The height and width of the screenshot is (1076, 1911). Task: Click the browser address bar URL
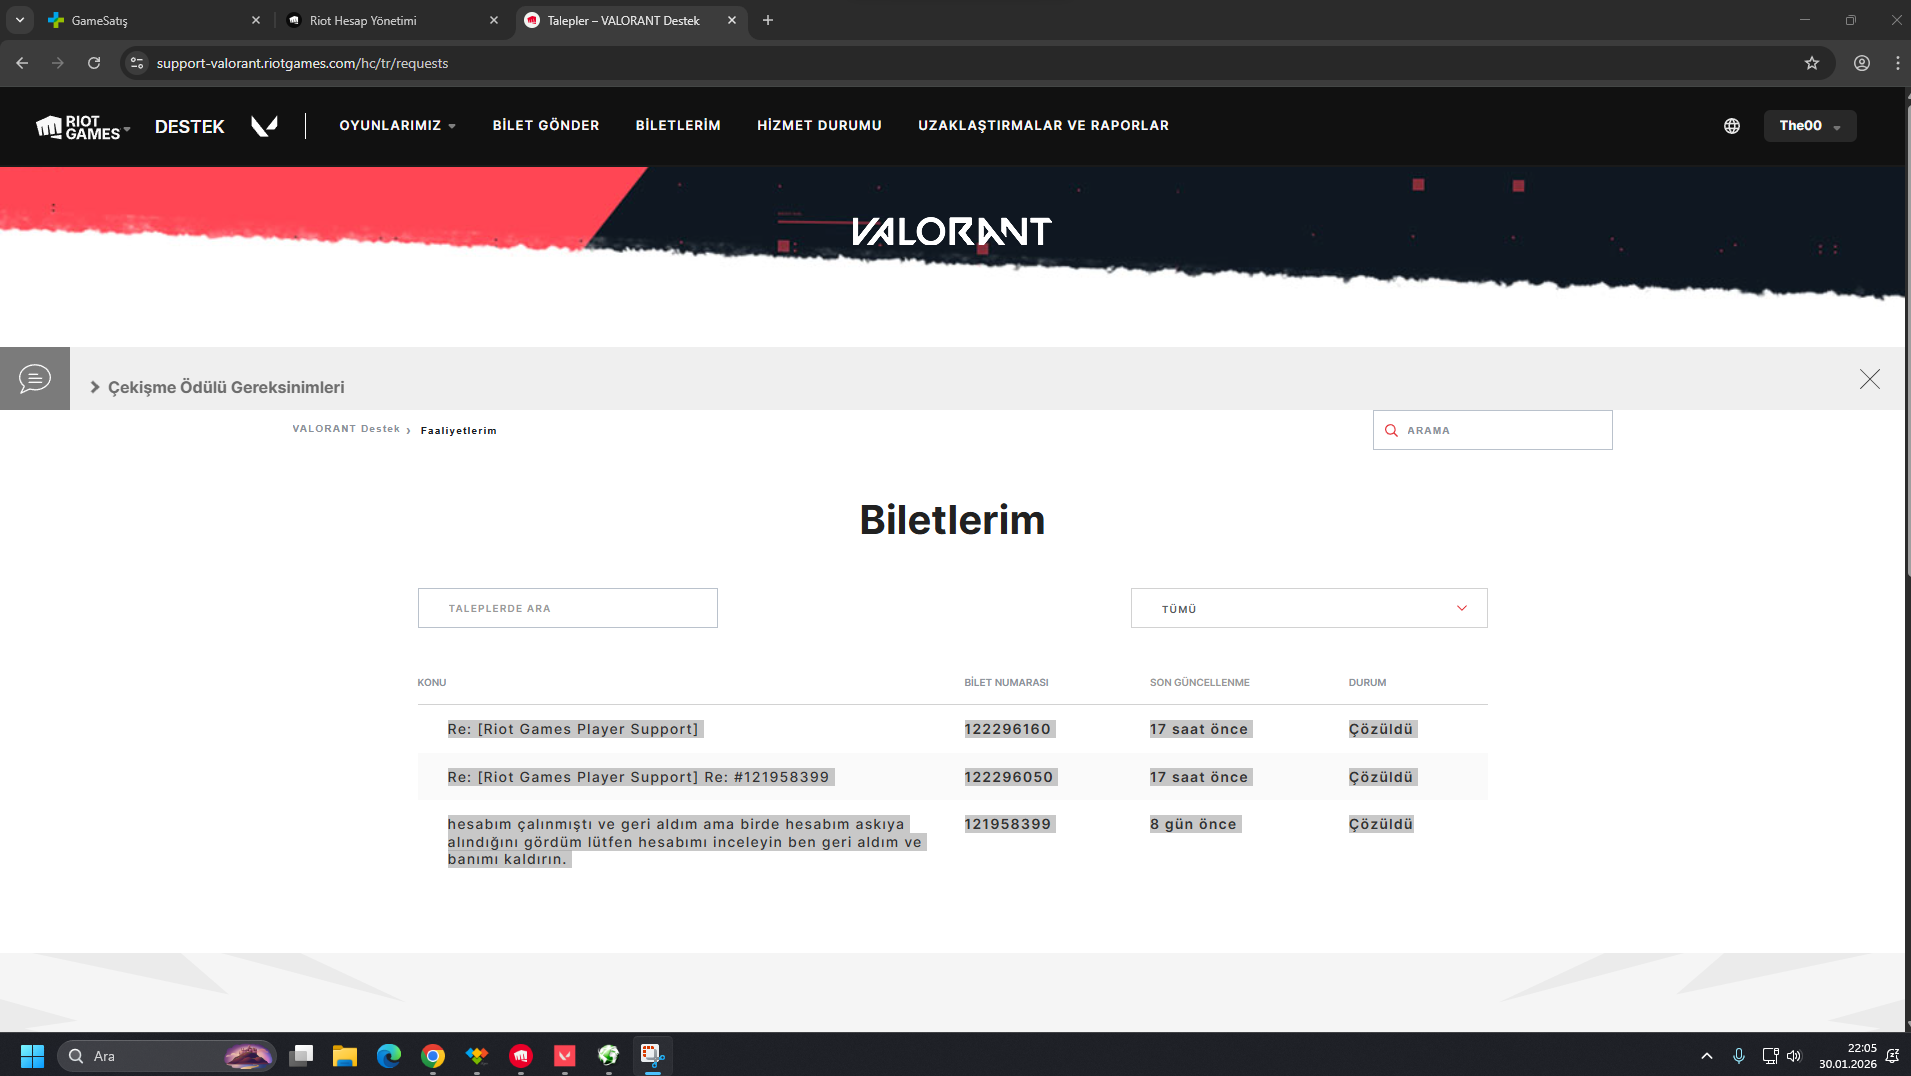(x=302, y=63)
